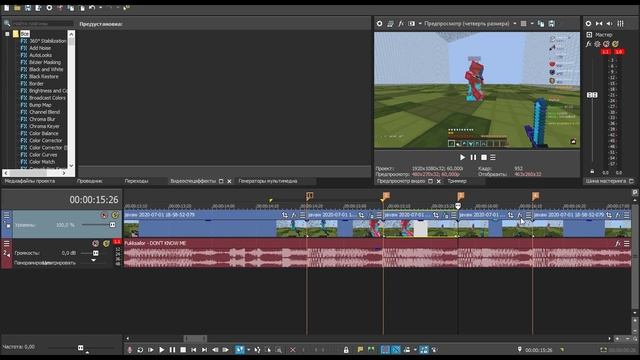Toggle split screen view in preview
Image resolution: width=640 pixels, height=360 pixels.
click(x=411, y=24)
